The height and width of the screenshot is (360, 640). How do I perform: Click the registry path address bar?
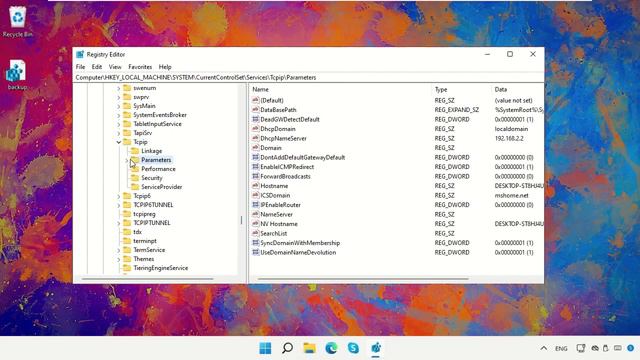coord(309,78)
